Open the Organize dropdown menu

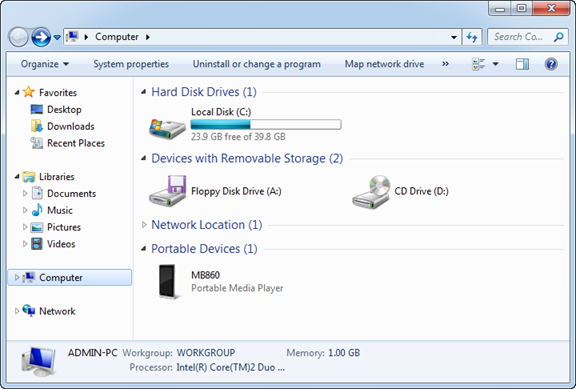44,64
